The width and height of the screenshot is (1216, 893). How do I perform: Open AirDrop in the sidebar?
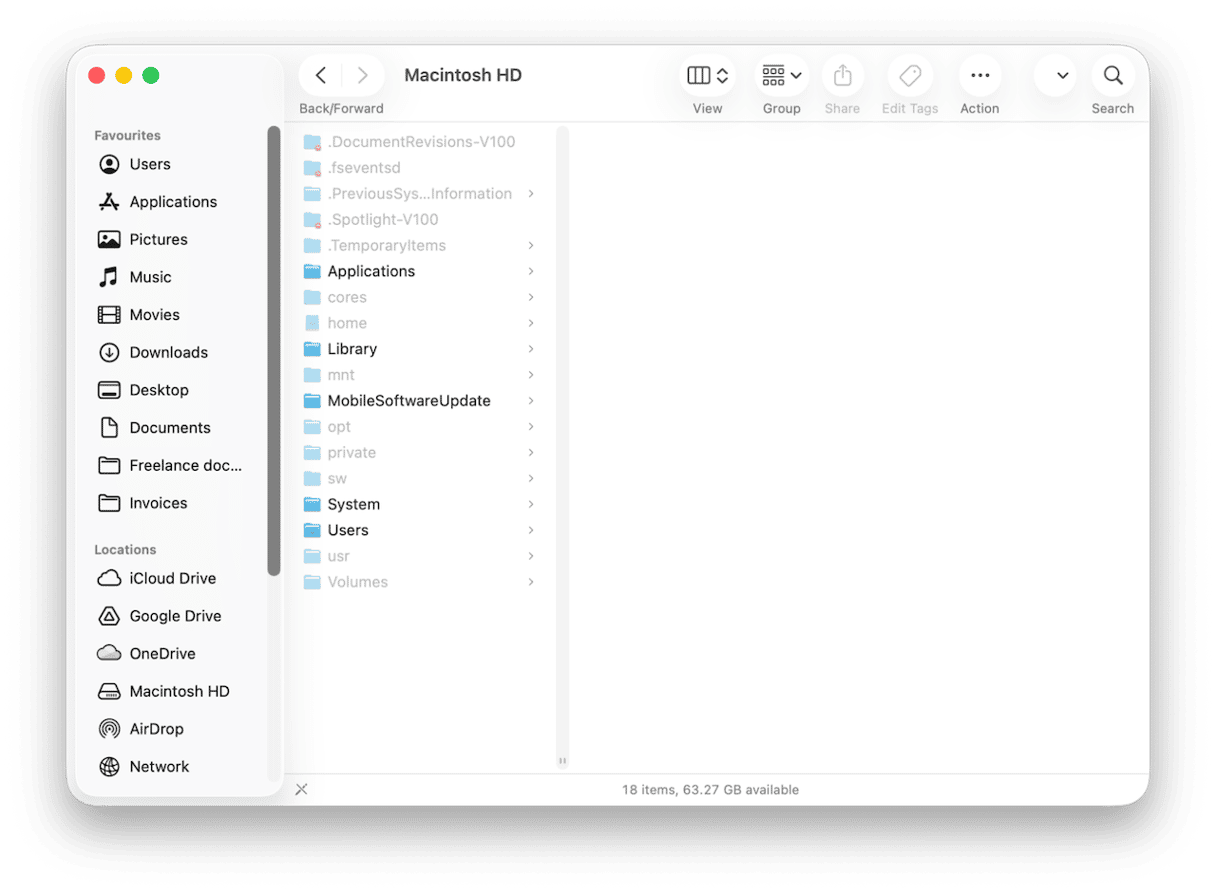(156, 729)
